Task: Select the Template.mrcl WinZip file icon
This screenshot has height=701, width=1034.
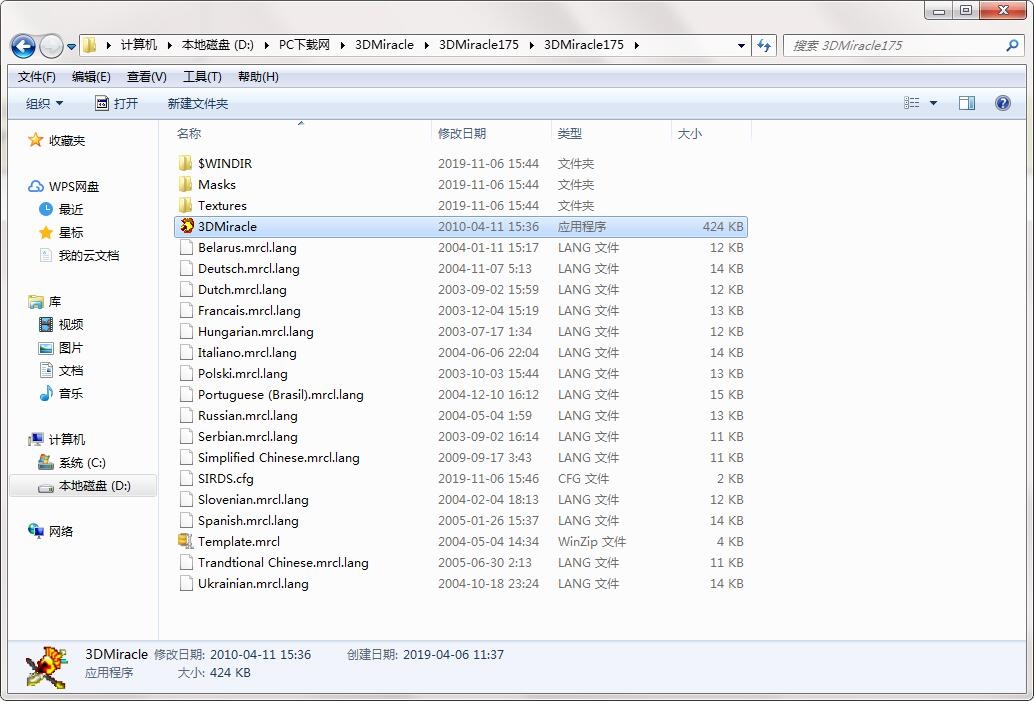Action: pos(186,541)
